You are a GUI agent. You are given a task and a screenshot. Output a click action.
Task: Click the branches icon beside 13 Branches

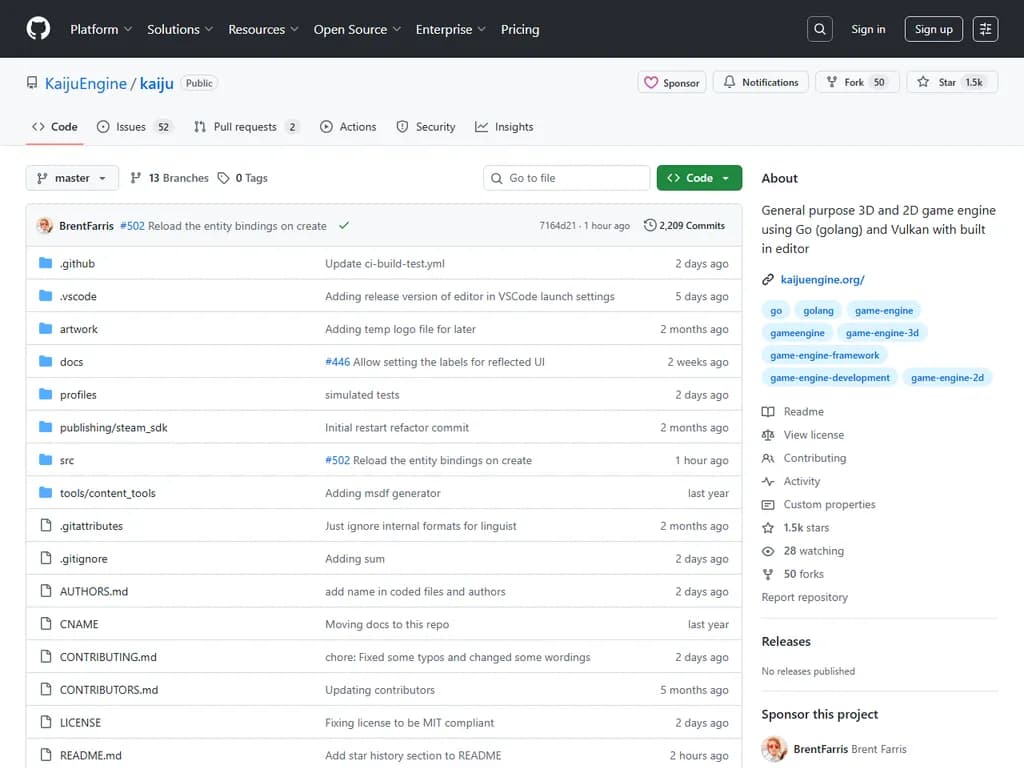(136, 178)
